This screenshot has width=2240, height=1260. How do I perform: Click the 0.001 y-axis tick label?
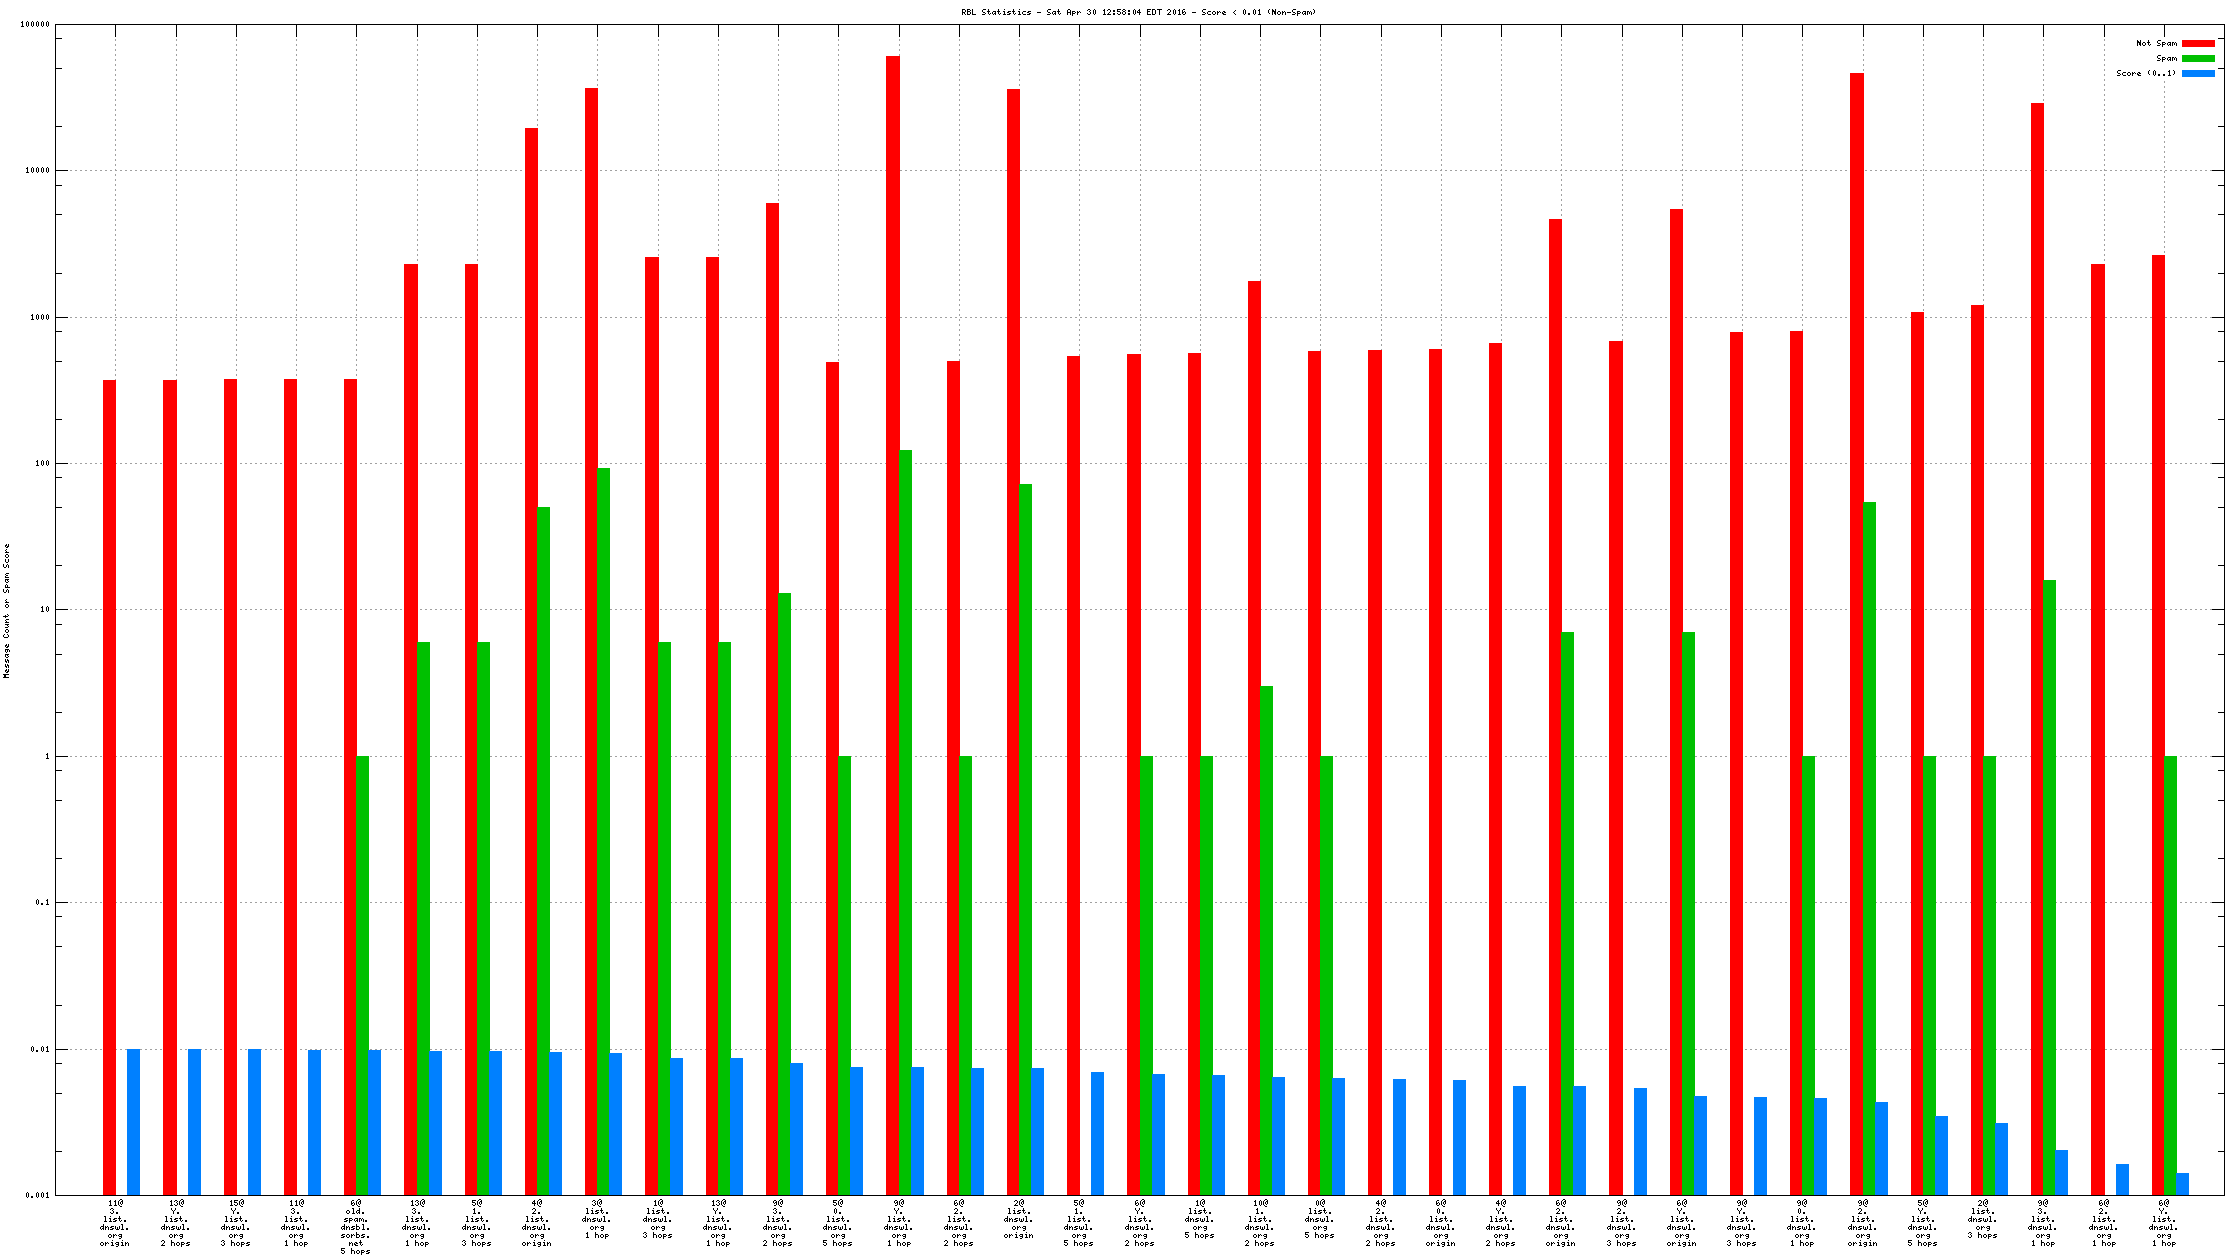37,1196
